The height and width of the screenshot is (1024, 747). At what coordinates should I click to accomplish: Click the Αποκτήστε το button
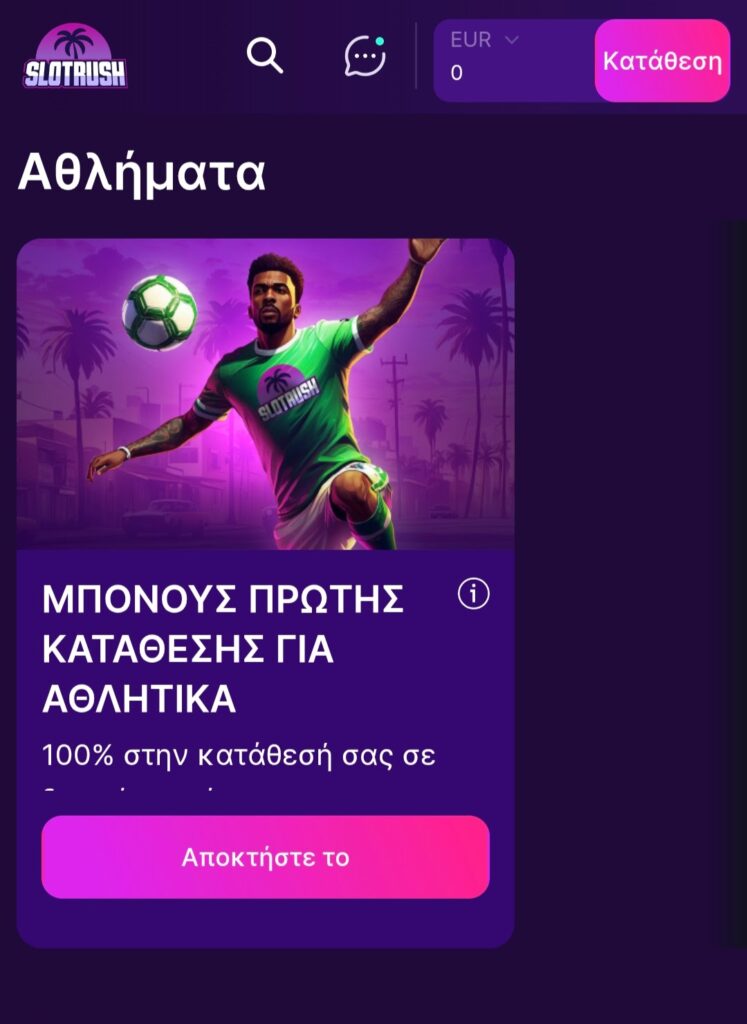tap(265, 857)
